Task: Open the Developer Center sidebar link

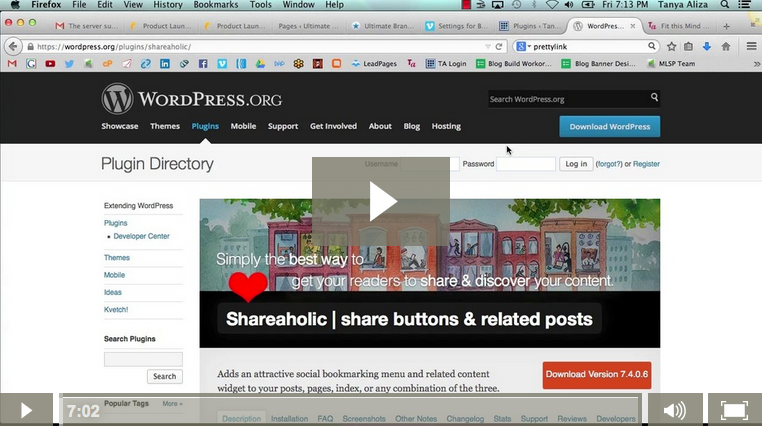Action: point(141,236)
